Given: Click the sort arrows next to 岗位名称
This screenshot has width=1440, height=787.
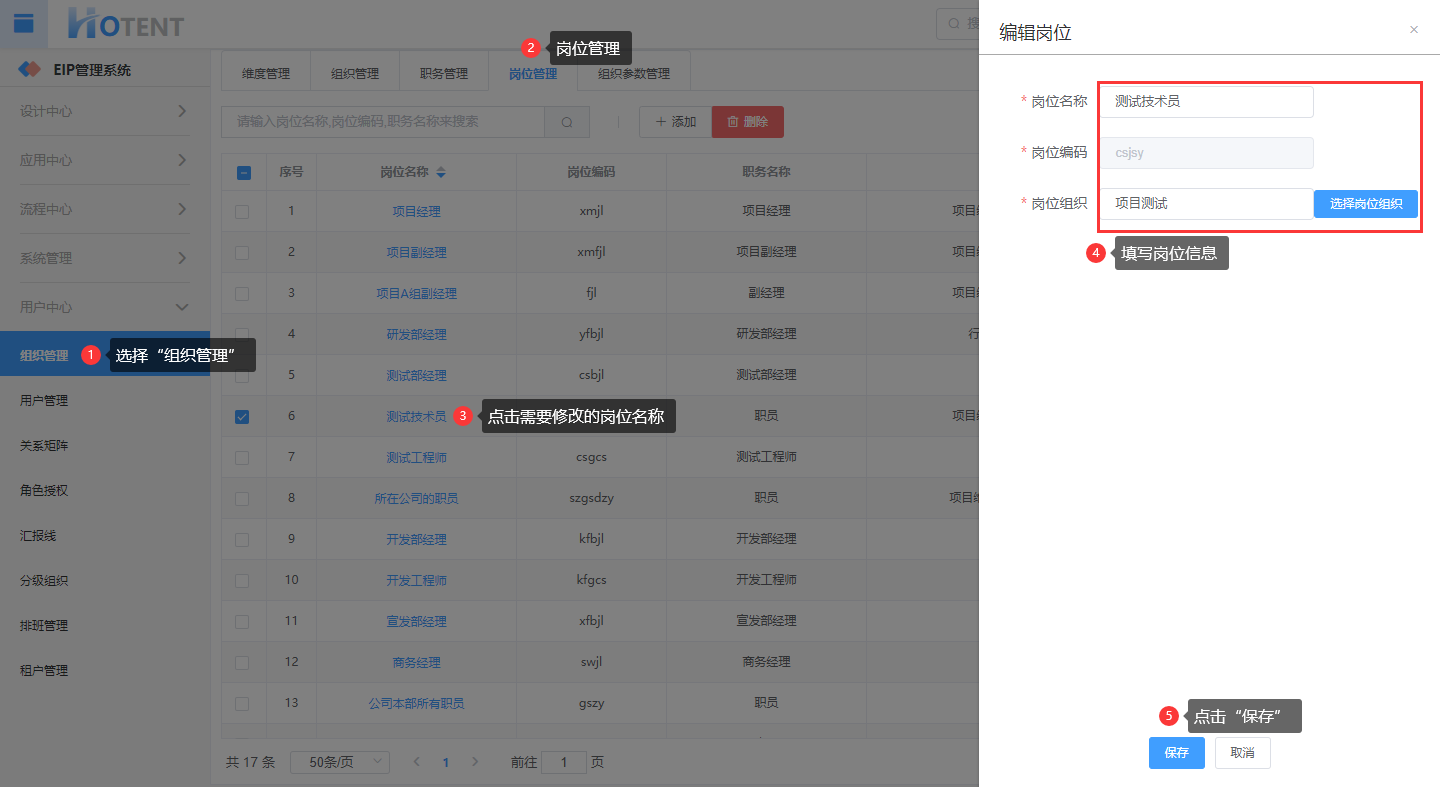Looking at the screenshot, I should pyautogui.click(x=441, y=173).
